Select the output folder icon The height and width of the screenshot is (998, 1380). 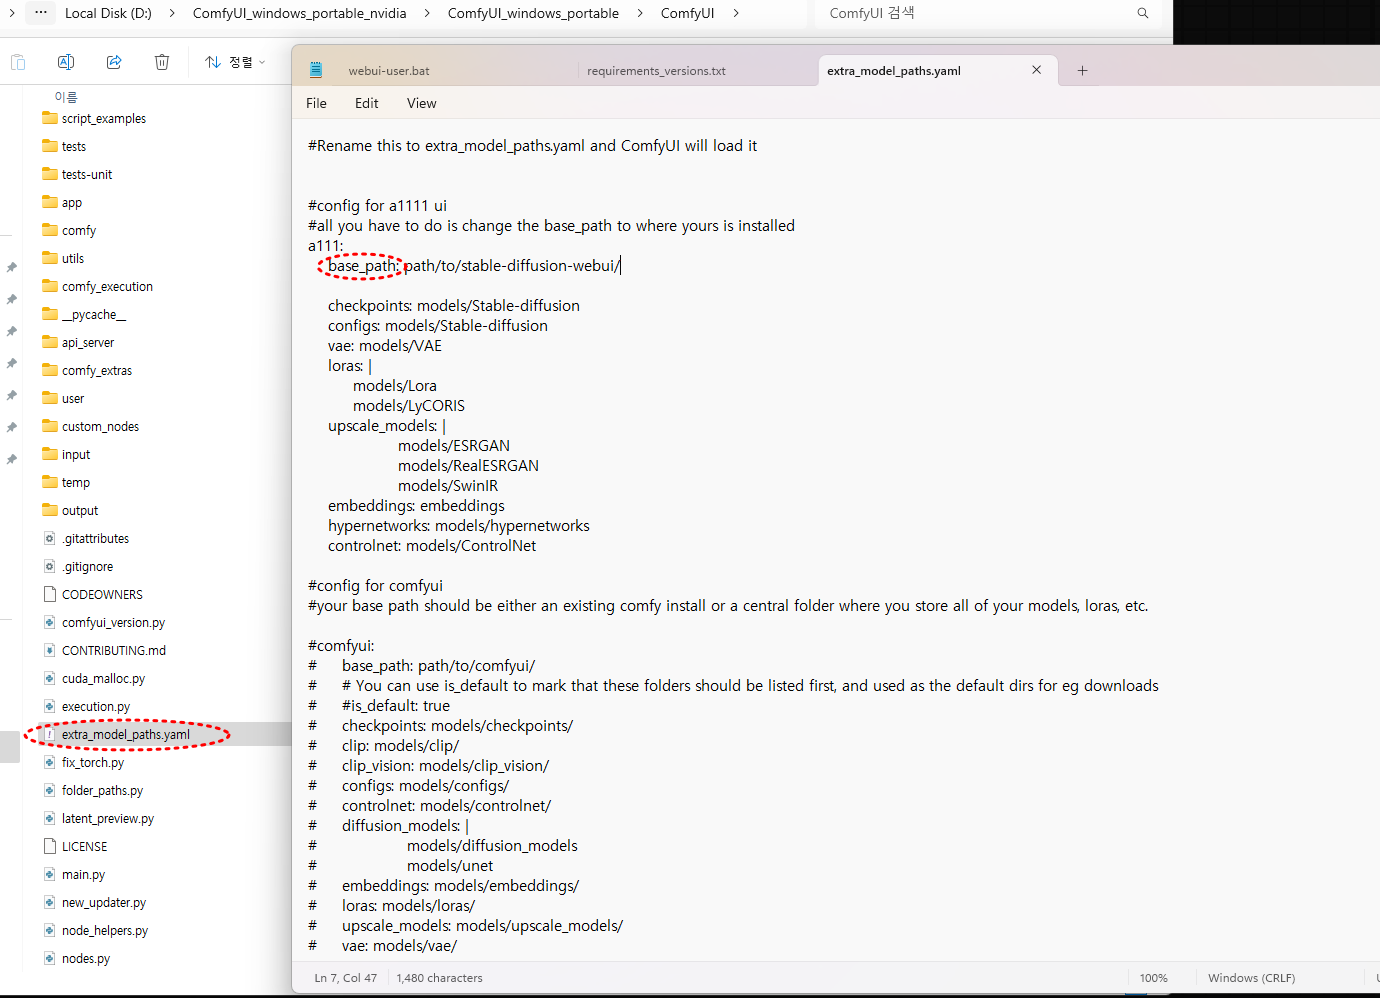coord(50,510)
